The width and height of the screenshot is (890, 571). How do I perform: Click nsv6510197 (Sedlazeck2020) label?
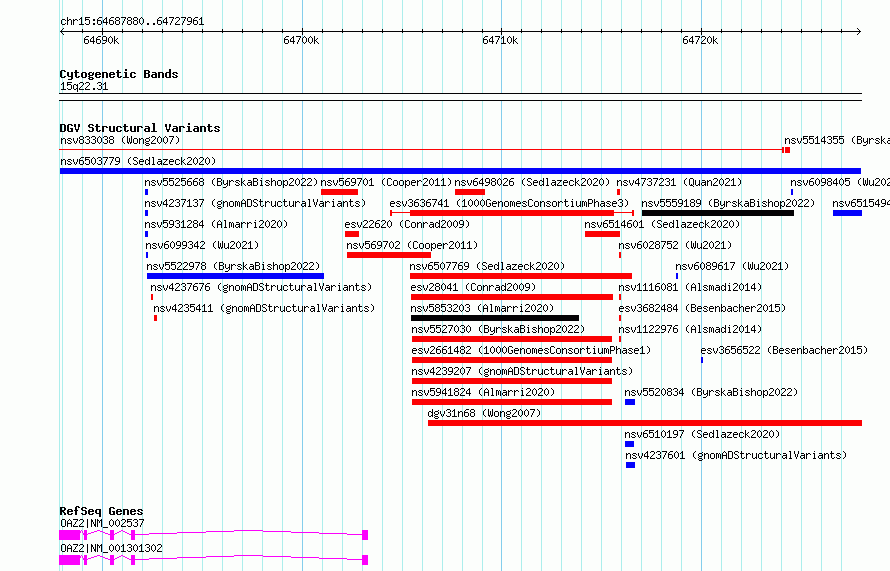703,434
